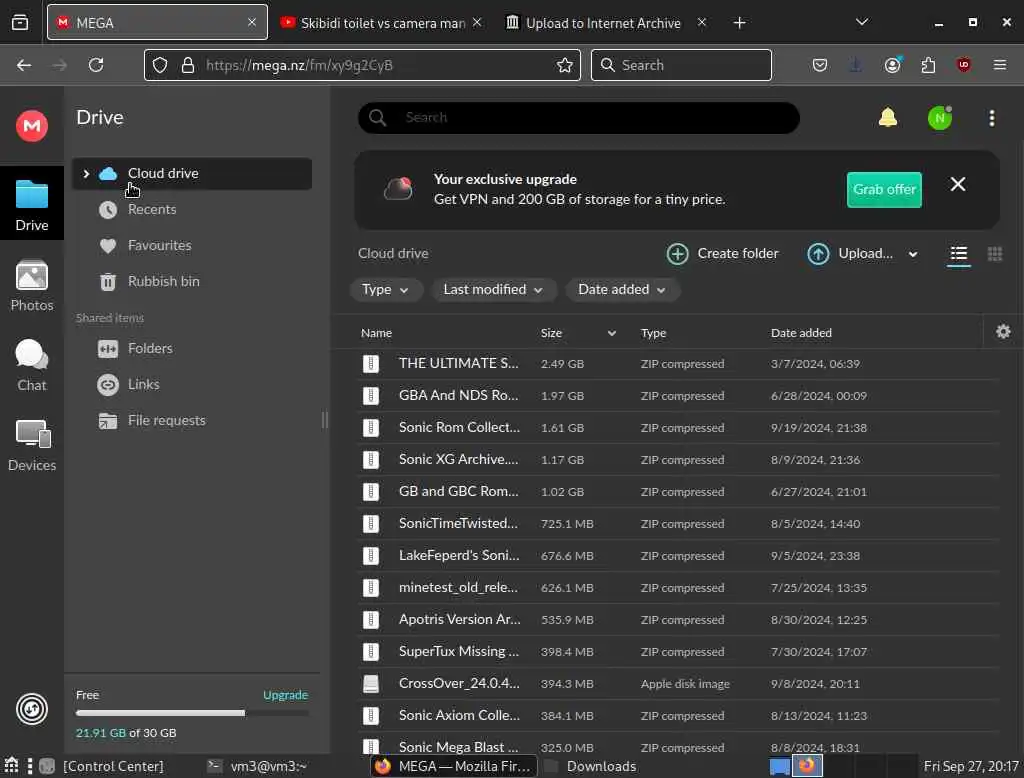Select CrossOver_24.0.4... disk image file

[x=677, y=684]
